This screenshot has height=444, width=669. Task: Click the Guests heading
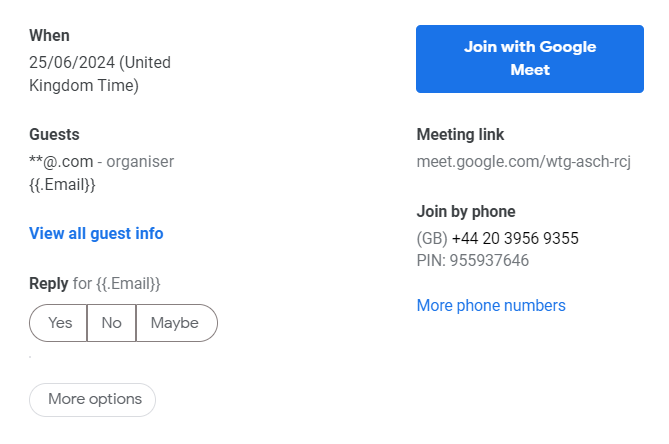pyautogui.click(x=54, y=134)
